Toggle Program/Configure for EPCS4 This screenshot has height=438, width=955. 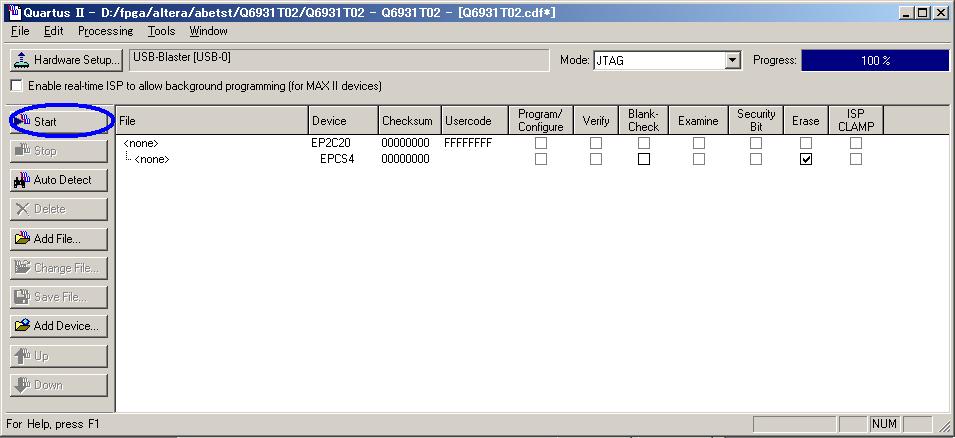[541, 159]
